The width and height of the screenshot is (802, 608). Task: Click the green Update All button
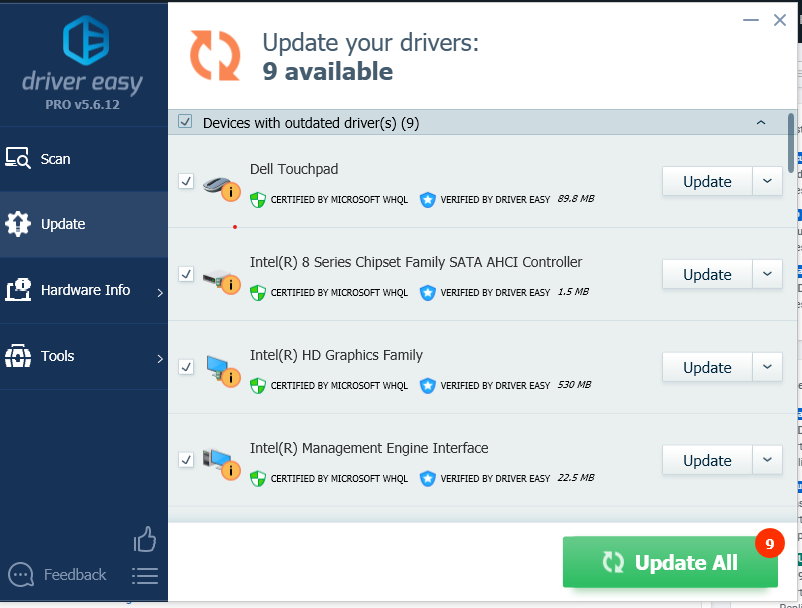[x=670, y=563]
